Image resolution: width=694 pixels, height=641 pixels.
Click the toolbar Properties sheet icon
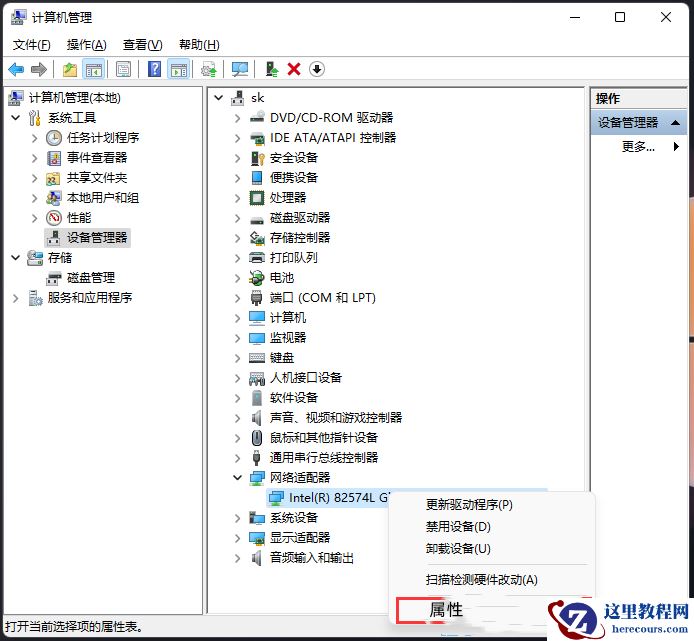point(123,70)
